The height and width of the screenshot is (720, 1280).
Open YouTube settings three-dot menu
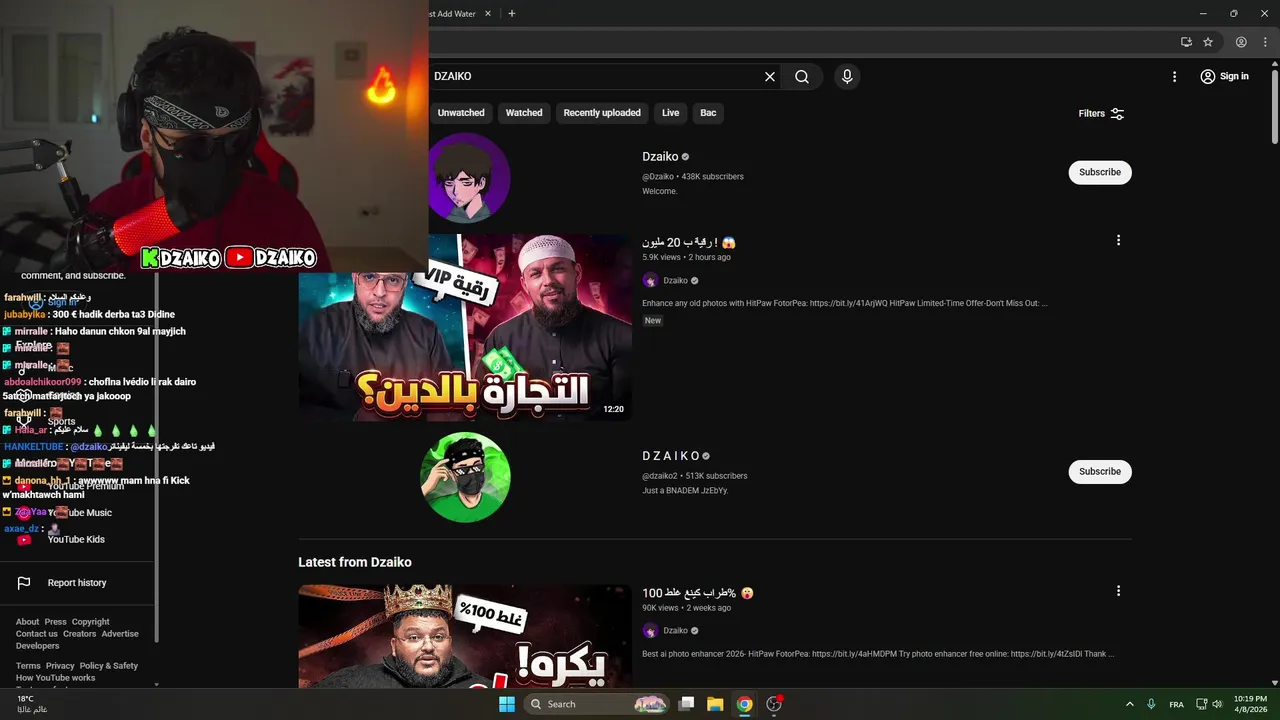click(1175, 76)
